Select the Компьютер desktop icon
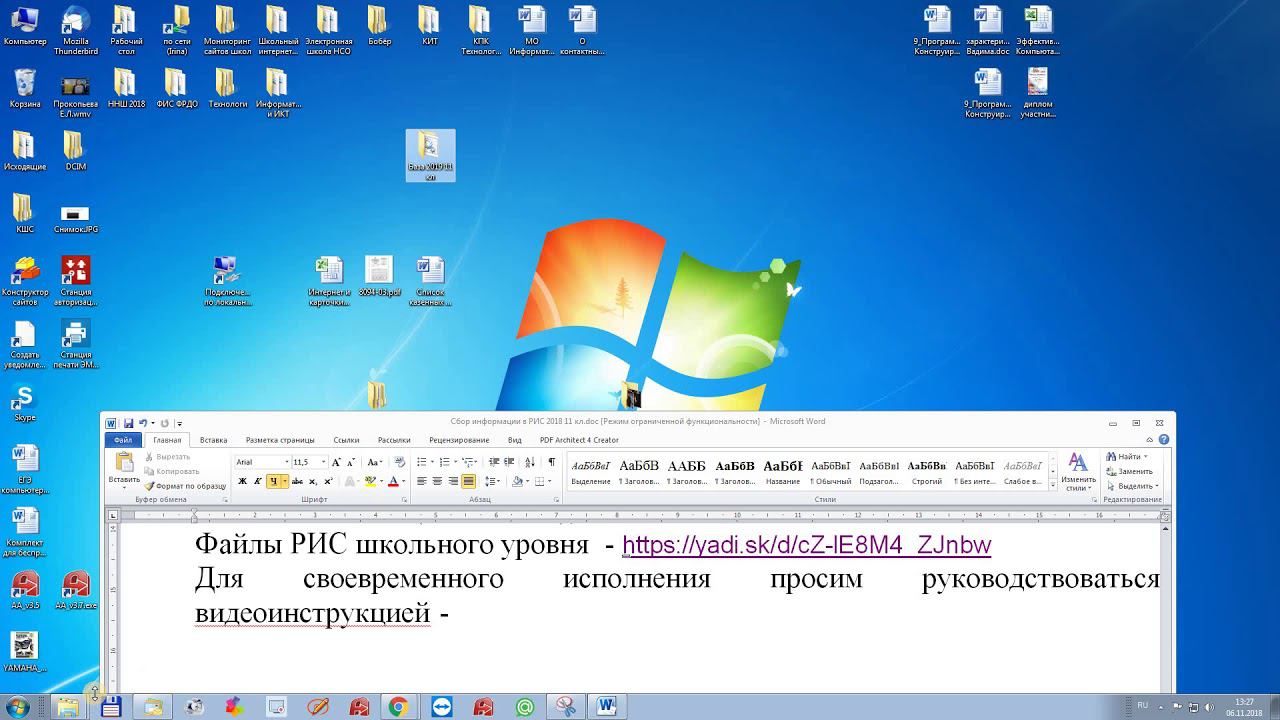Screen dimensions: 1280x720 [25, 26]
